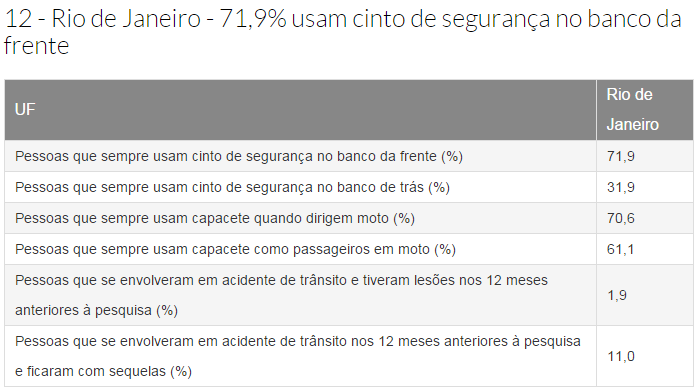Viewport: 700px width, 391px height.
Task: Select the Rio de Janeiro column header
Action: tap(645, 110)
